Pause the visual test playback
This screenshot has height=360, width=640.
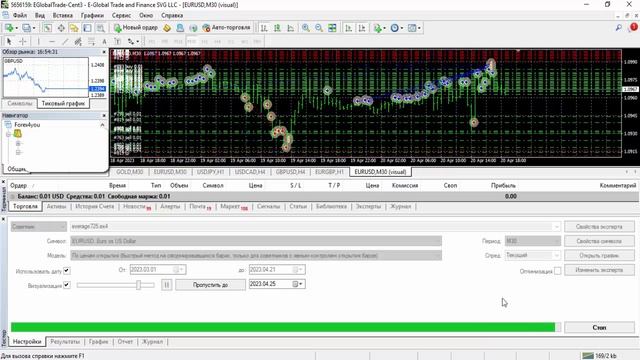[x=167, y=284]
